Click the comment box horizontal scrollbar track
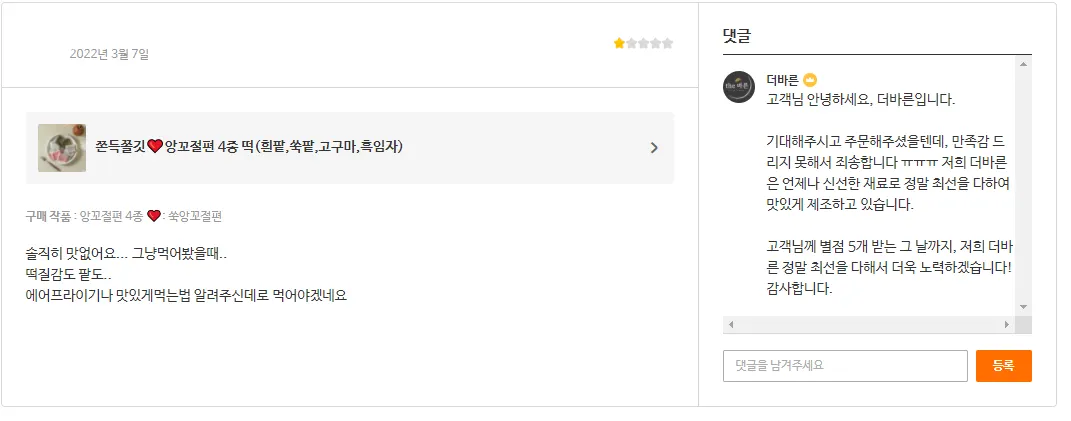Screen dimensions: 1071x421 pos(868,325)
